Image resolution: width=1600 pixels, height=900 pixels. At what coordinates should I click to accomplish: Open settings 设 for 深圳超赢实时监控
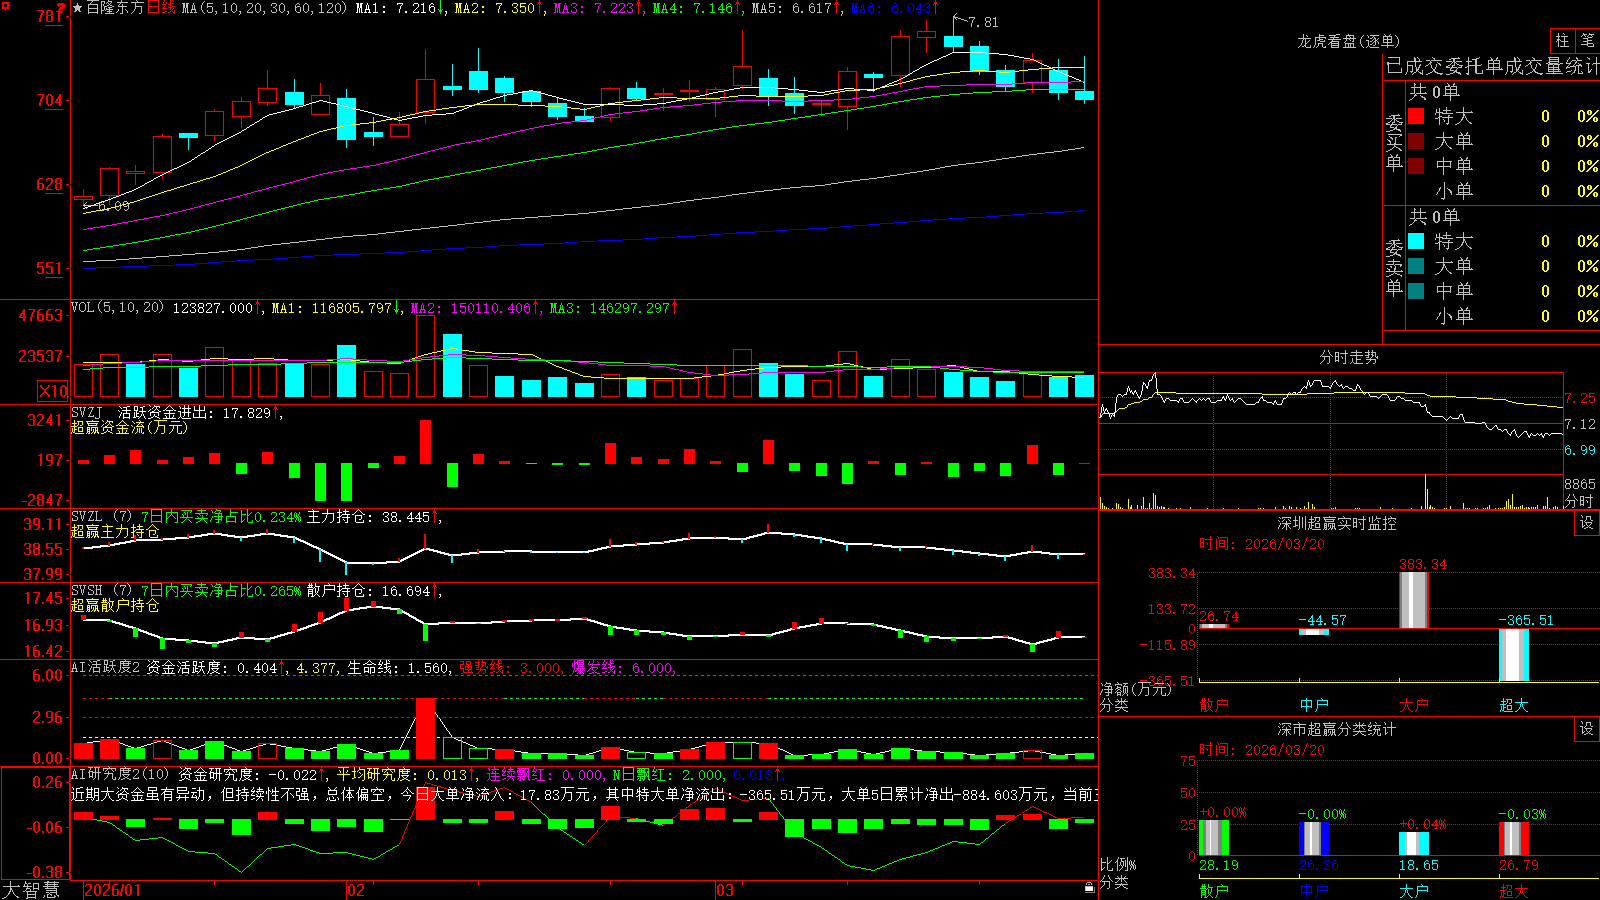click(x=1587, y=523)
